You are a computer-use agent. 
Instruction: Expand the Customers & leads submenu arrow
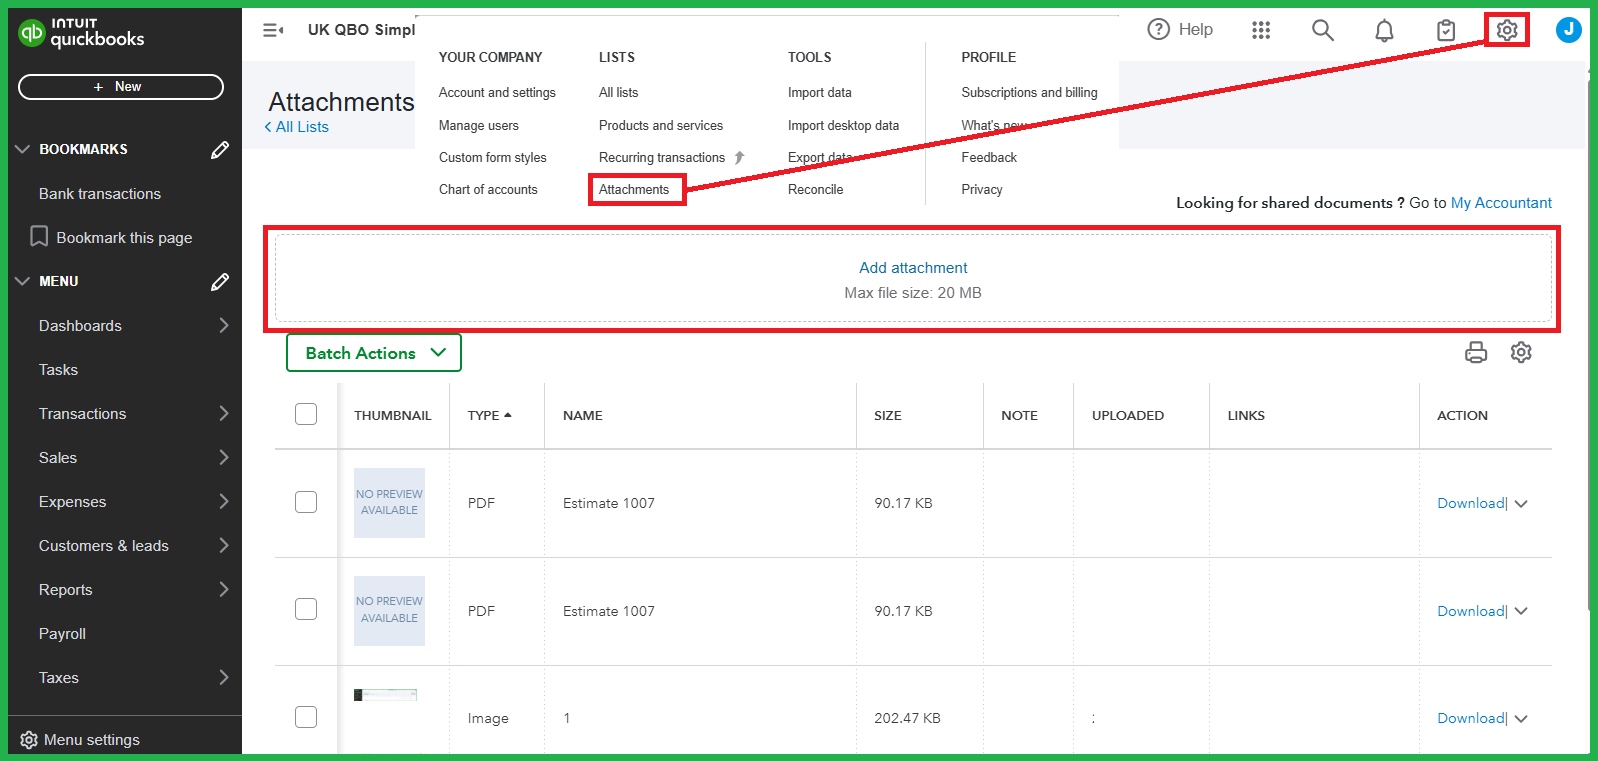pos(224,545)
